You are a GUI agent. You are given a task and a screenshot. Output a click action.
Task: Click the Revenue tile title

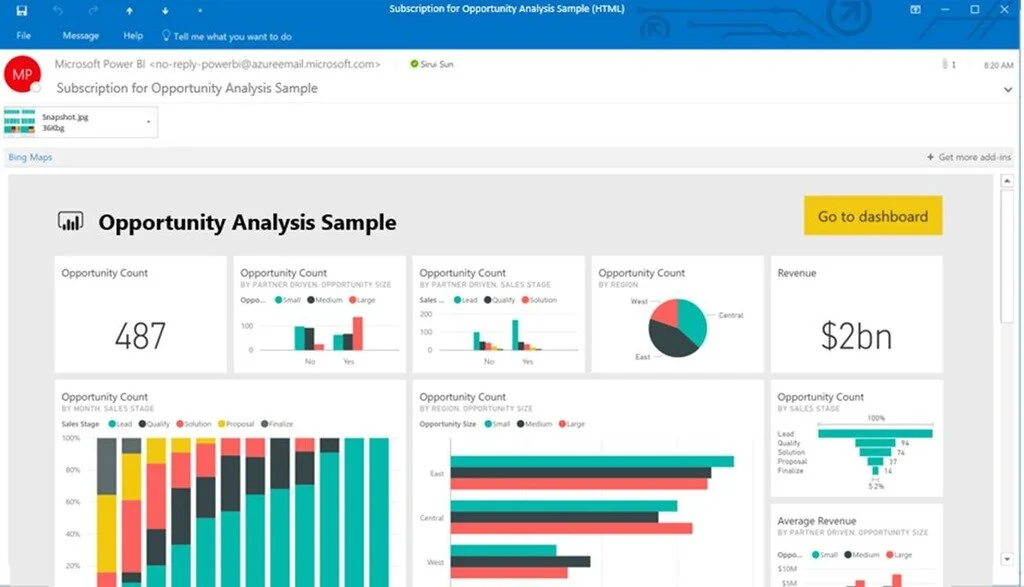pyautogui.click(x=797, y=273)
